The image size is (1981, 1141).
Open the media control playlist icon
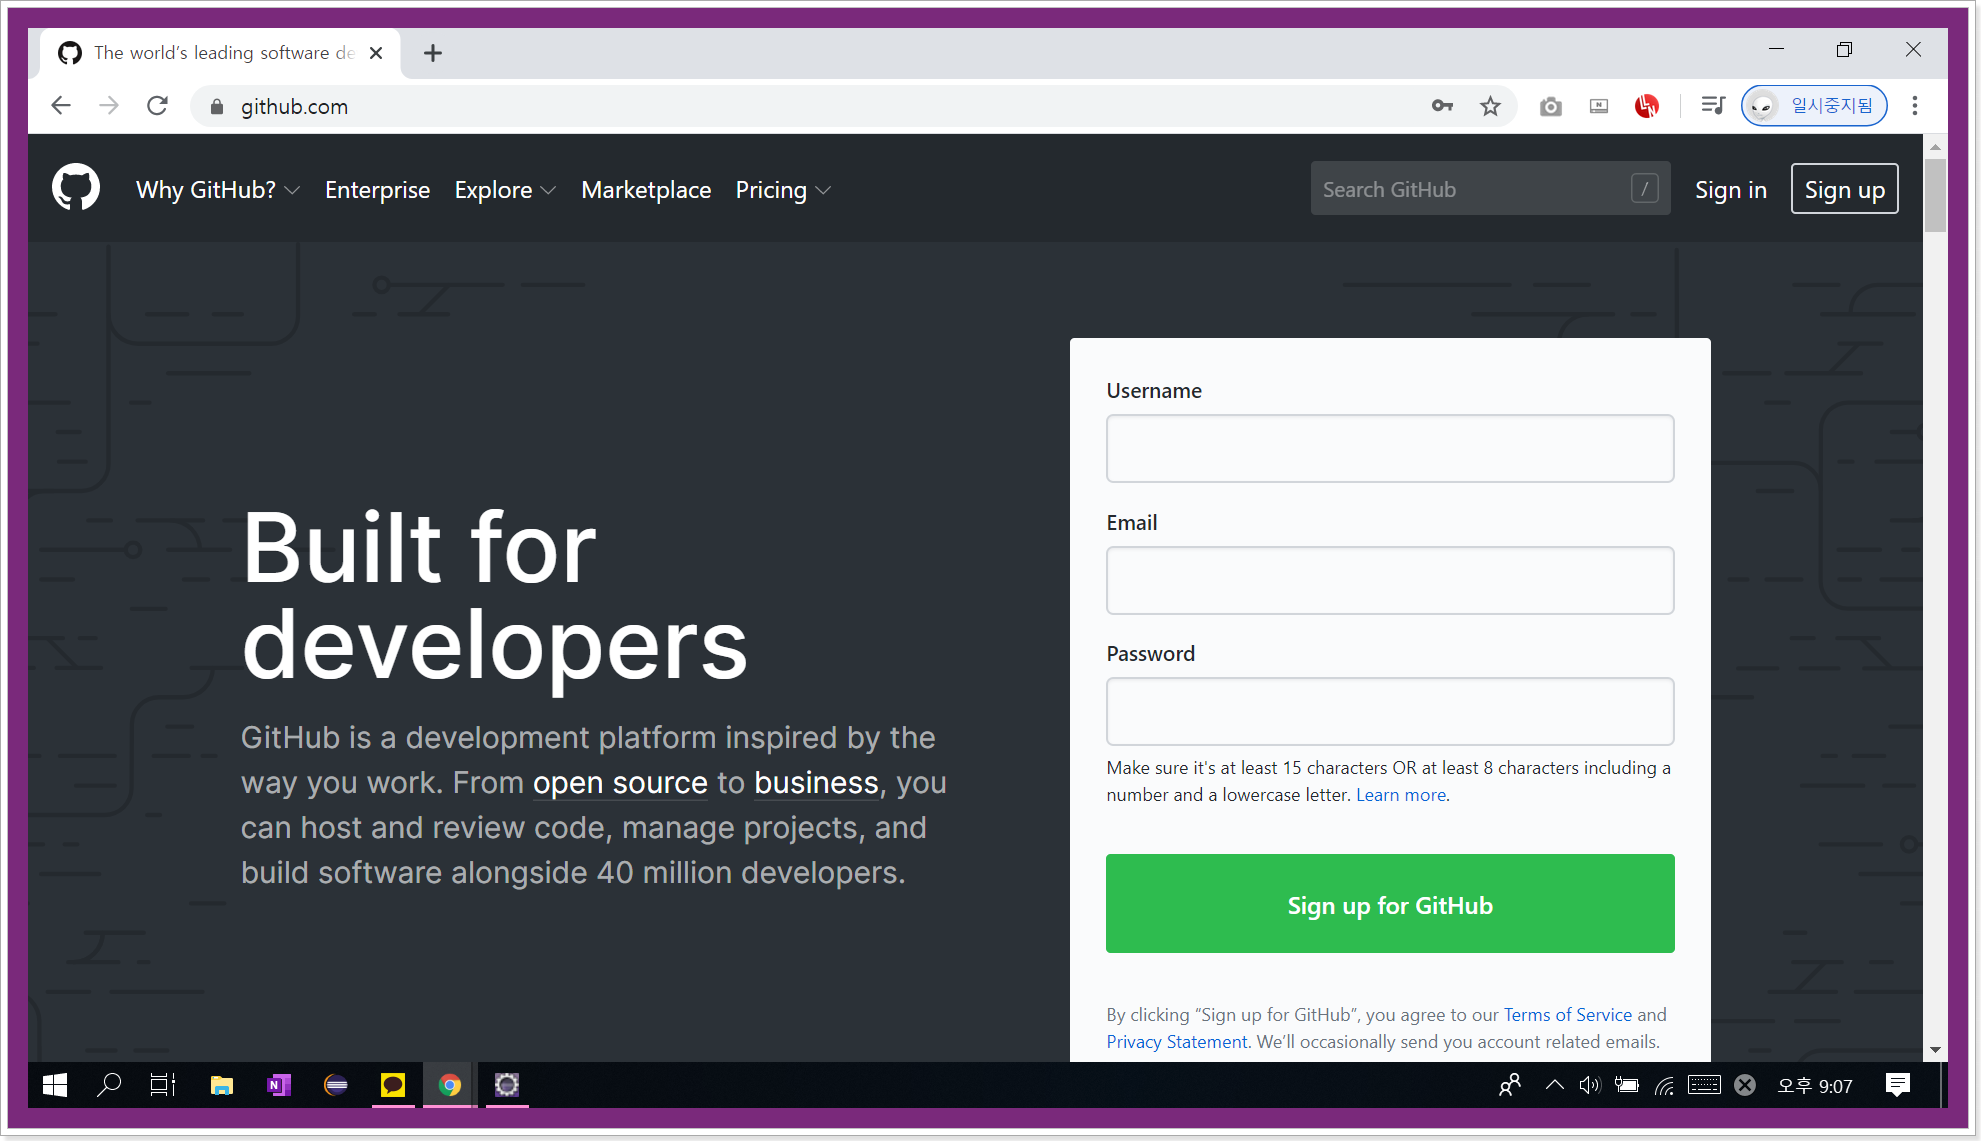[1712, 106]
